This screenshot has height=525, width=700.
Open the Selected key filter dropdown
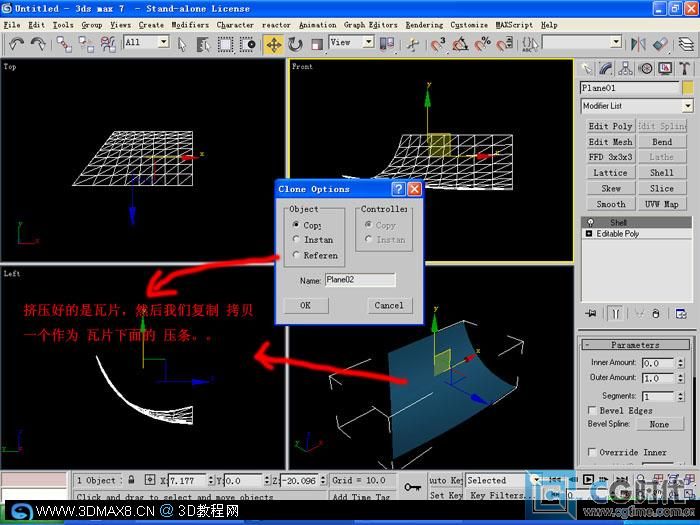(536, 480)
